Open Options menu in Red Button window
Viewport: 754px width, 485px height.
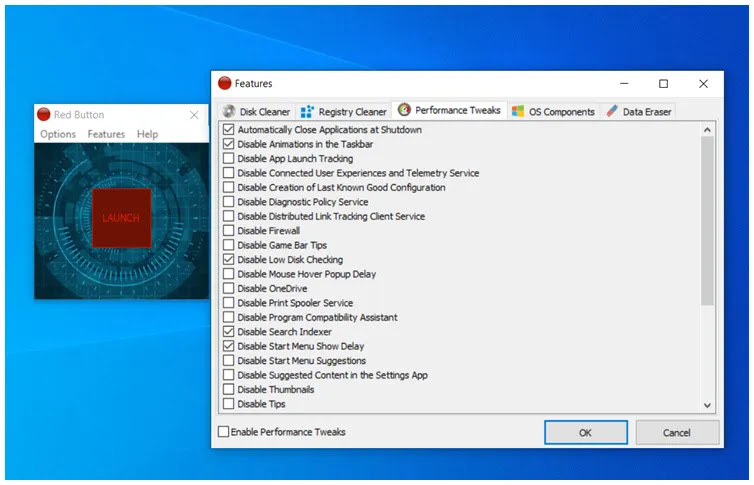pos(58,134)
